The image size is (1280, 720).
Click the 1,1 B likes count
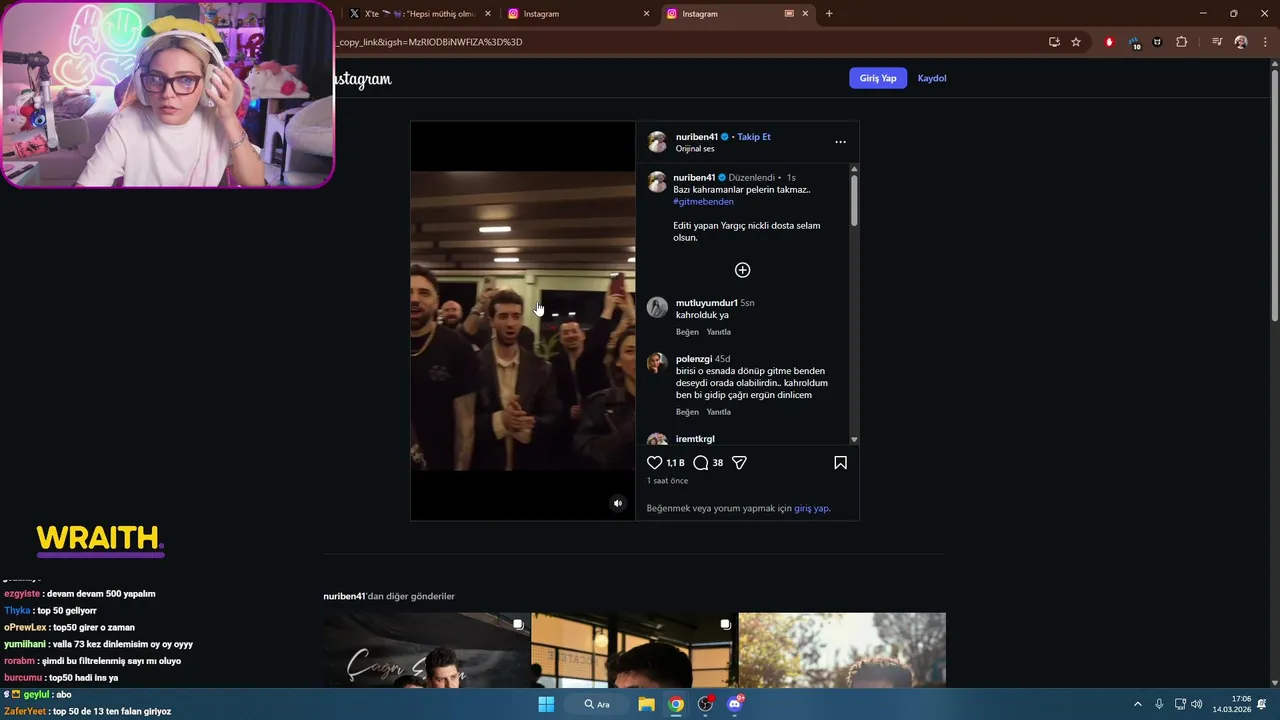pos(675,463)
